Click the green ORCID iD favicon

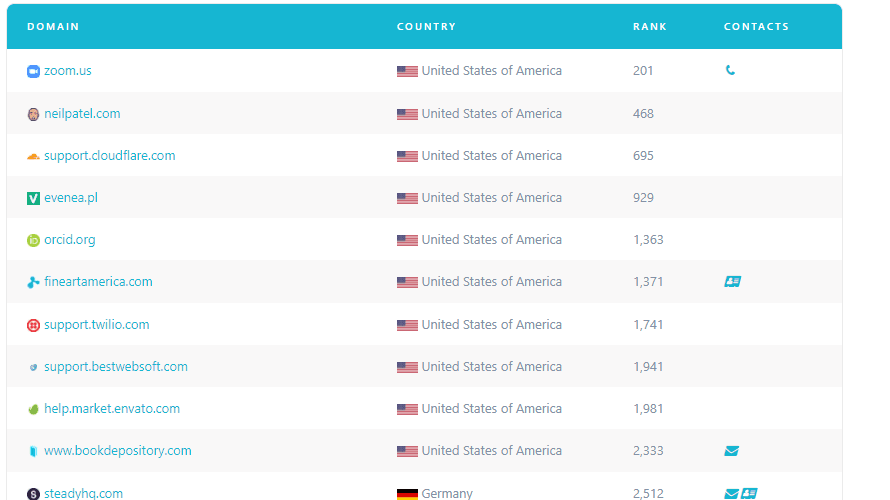tap(33, 241)
